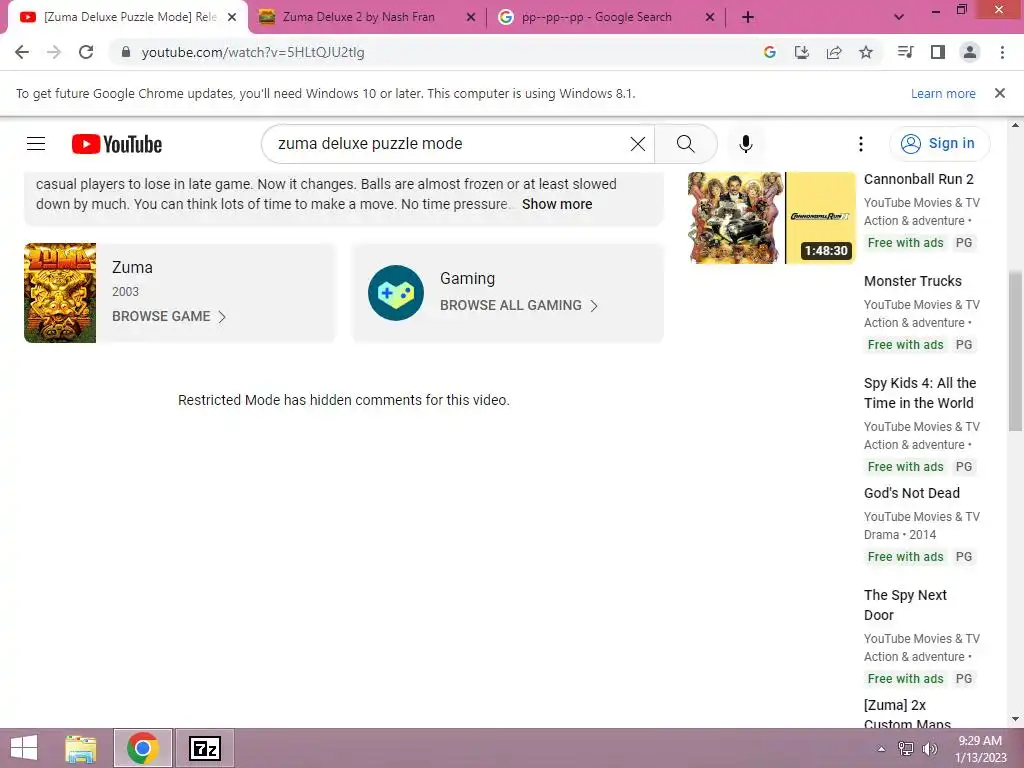Go back using the browser back arrow
The height and width of the screenshot is (768, 1024).
click(22, 52)
